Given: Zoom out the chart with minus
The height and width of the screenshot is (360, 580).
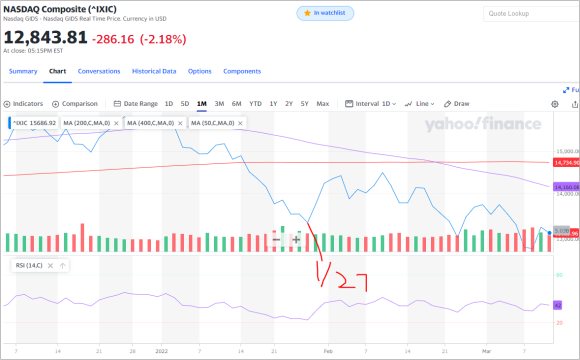Looking at the screenshot, I should coord(276,240).
